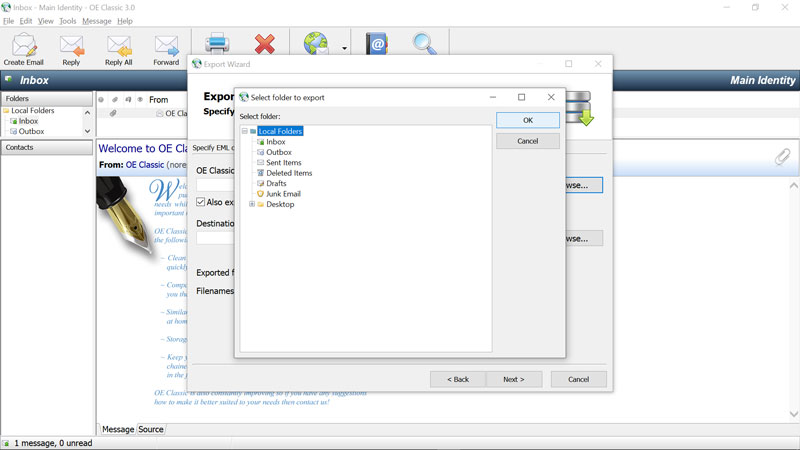Screen dimensions: 800x450
Task: Click the lower Browse button in wizard
Action: pyautogui.click(x=584, y=238)
